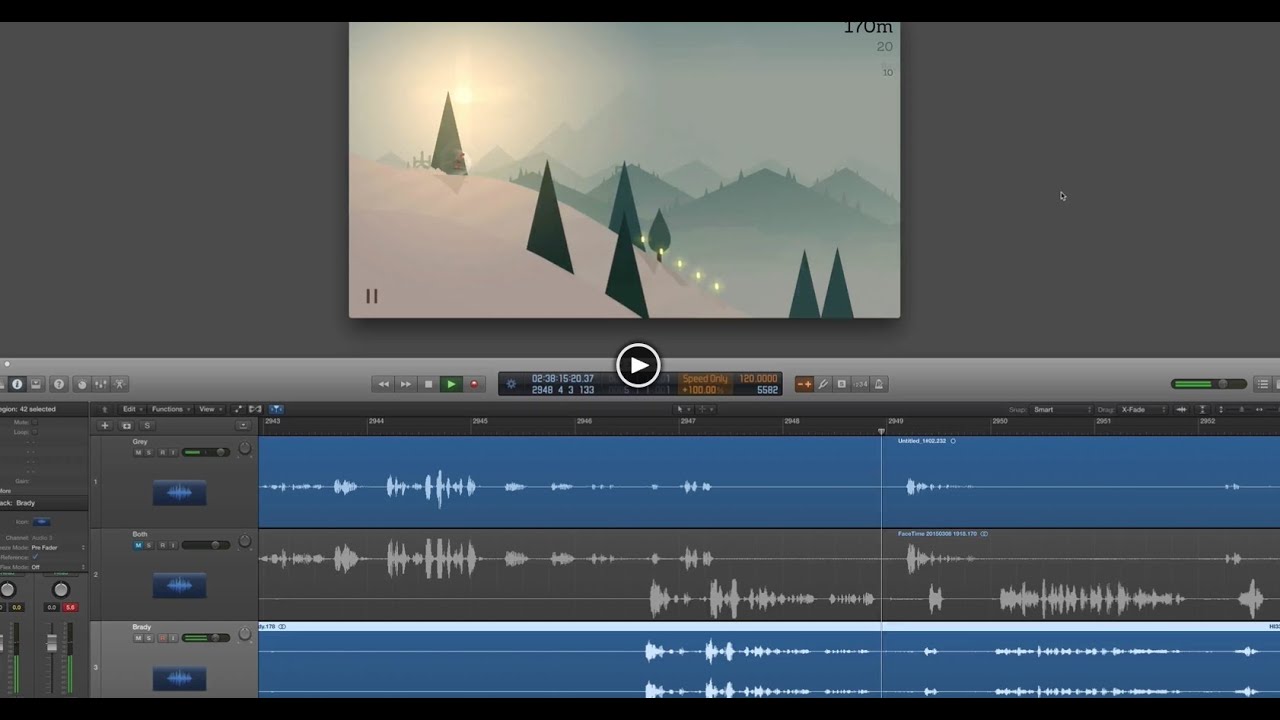Image resolution: width=1280 pixels, height=720 pixels.
Task: Open the Editors with the scissors icon
Action: click(120, 384)
